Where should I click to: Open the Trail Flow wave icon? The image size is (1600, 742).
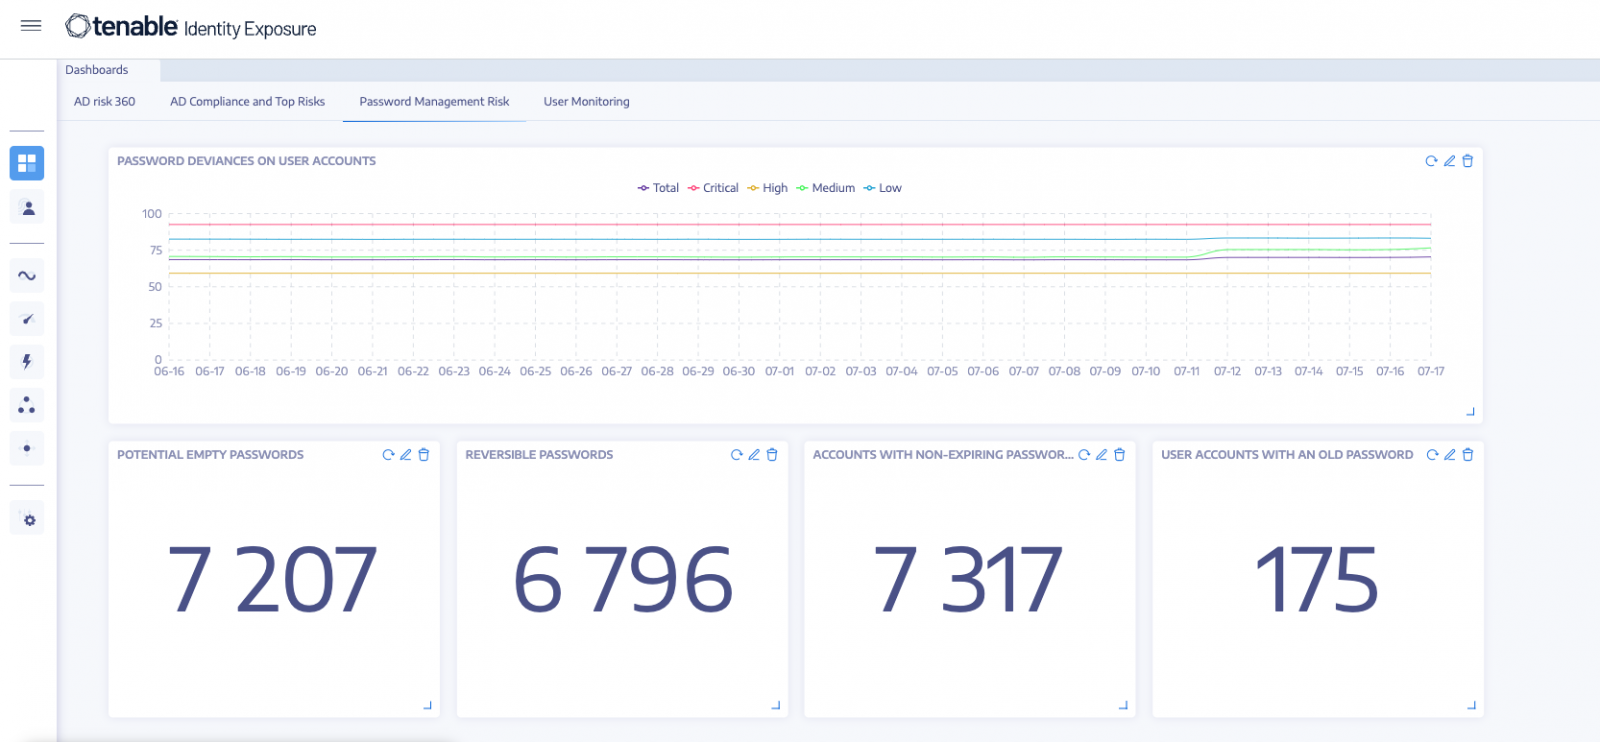(27, 276)
